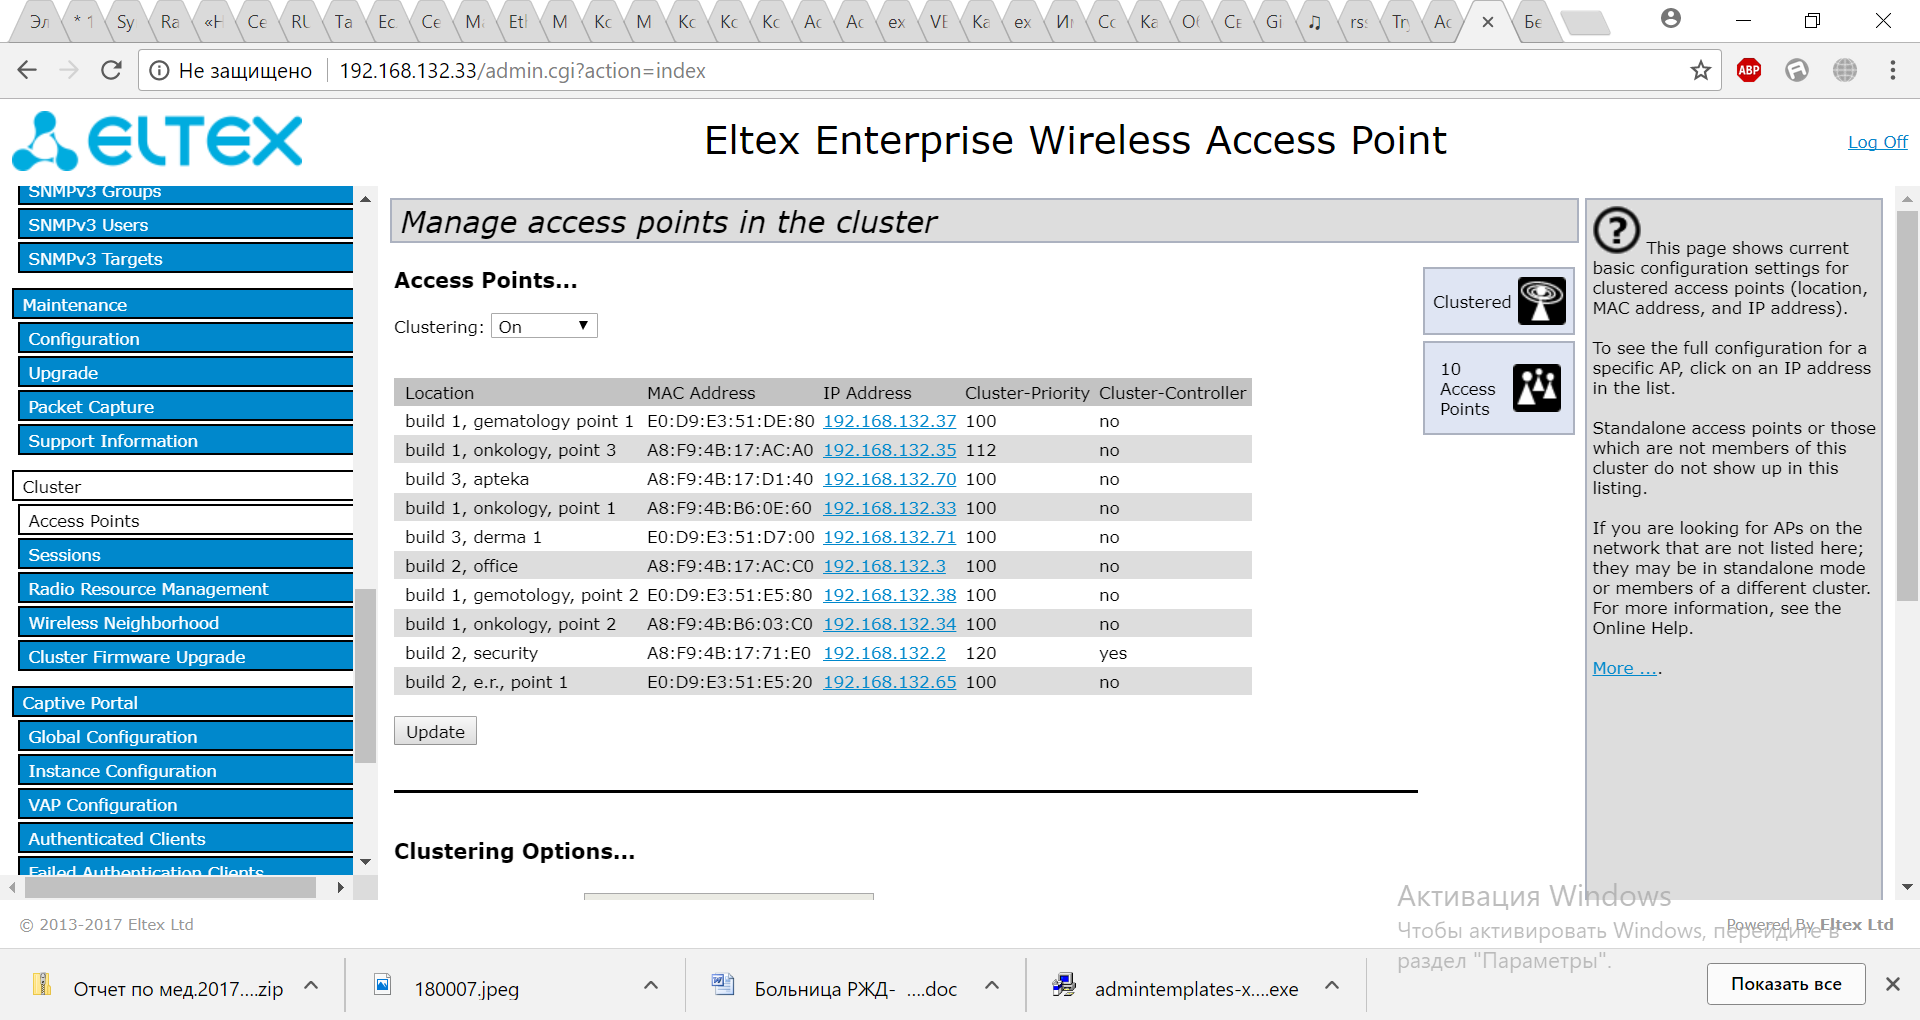Click the Clustered status antenna icon
1920x1020 pixels.
coord(1541,301)
